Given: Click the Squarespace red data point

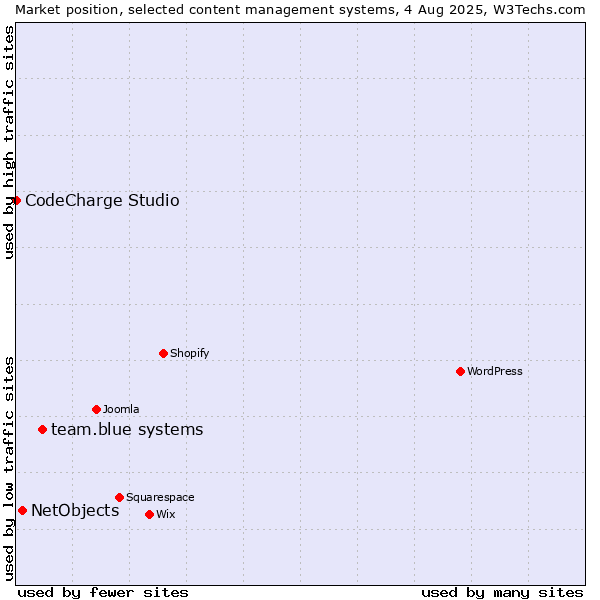Looking at the screenshot, I should point(119,497).
